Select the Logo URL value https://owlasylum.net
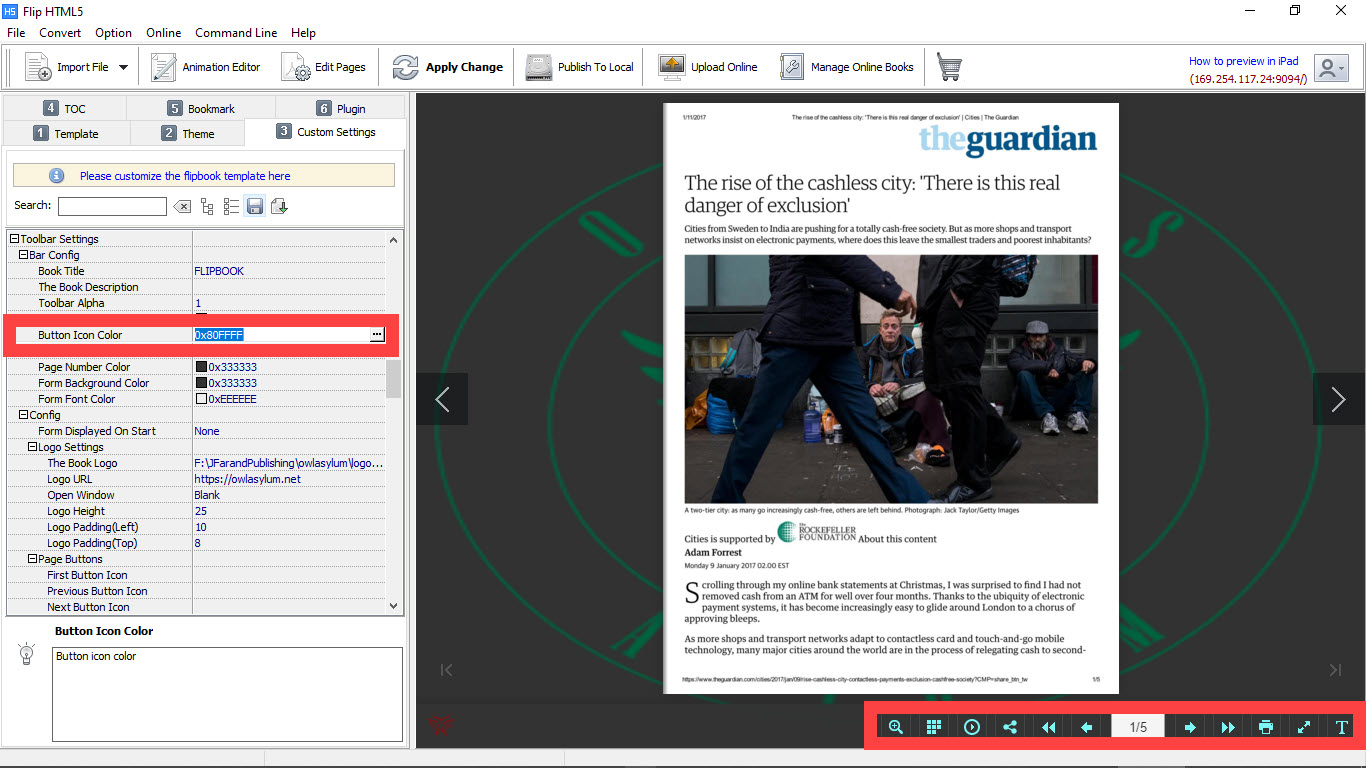Screen dimensions: 1366x768 (x=247, y=479)
